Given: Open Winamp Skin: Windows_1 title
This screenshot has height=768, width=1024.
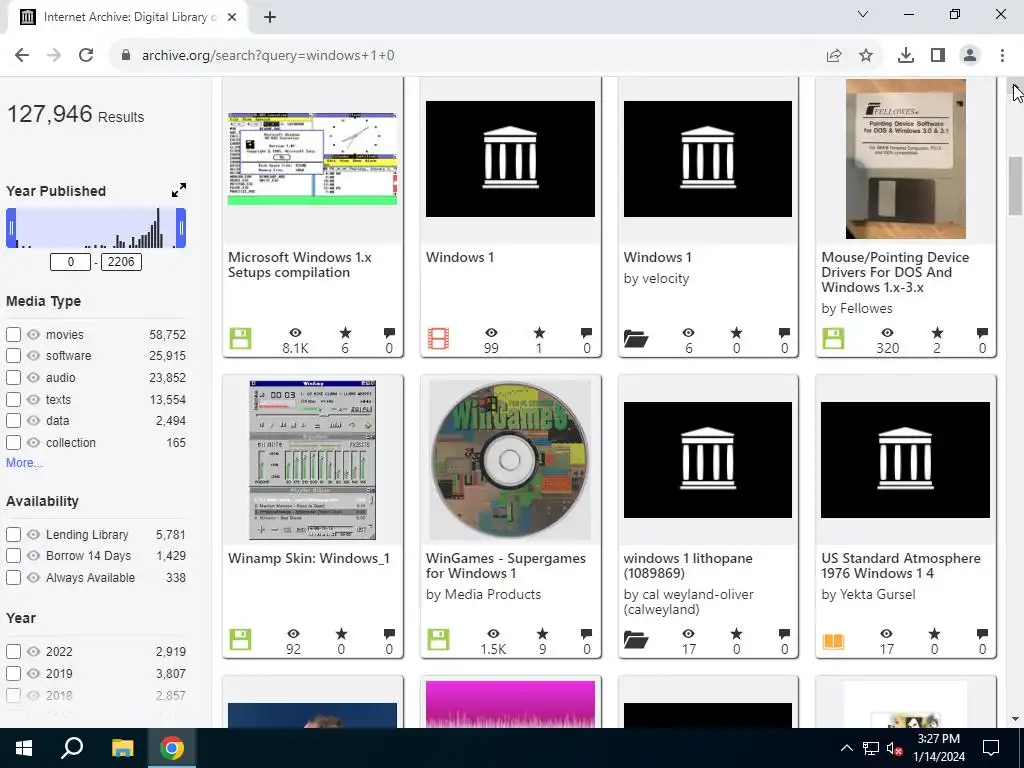Looking at the screenshot, I should (309, 558).
